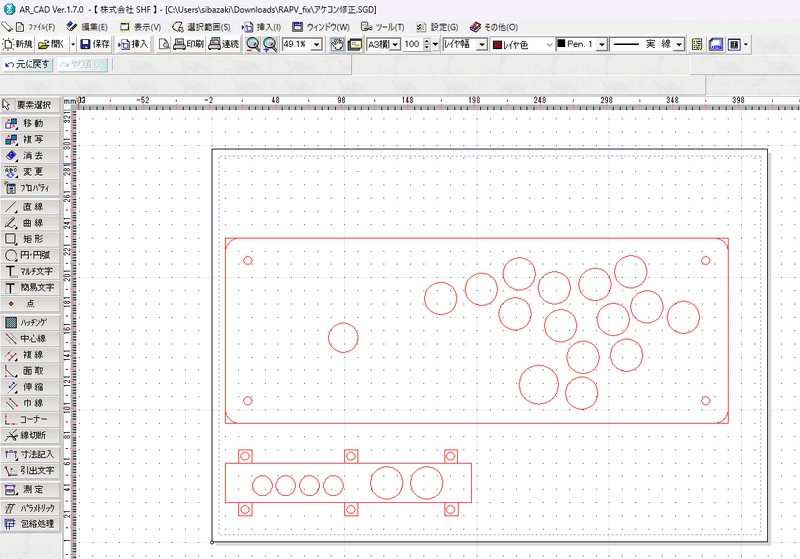Screen dimensions: 800x559
Task: Open the 選択範囲(S) menu
Action: (x=202, y=27)
